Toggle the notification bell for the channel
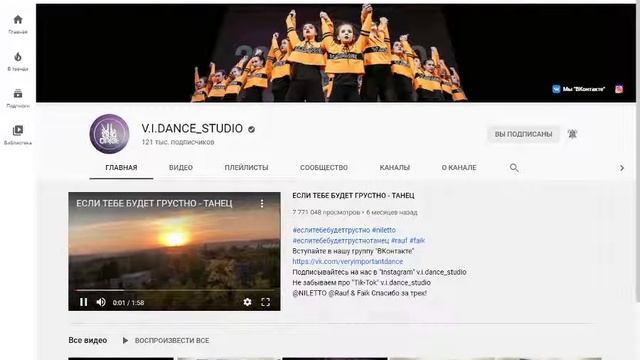 (572, 134)
